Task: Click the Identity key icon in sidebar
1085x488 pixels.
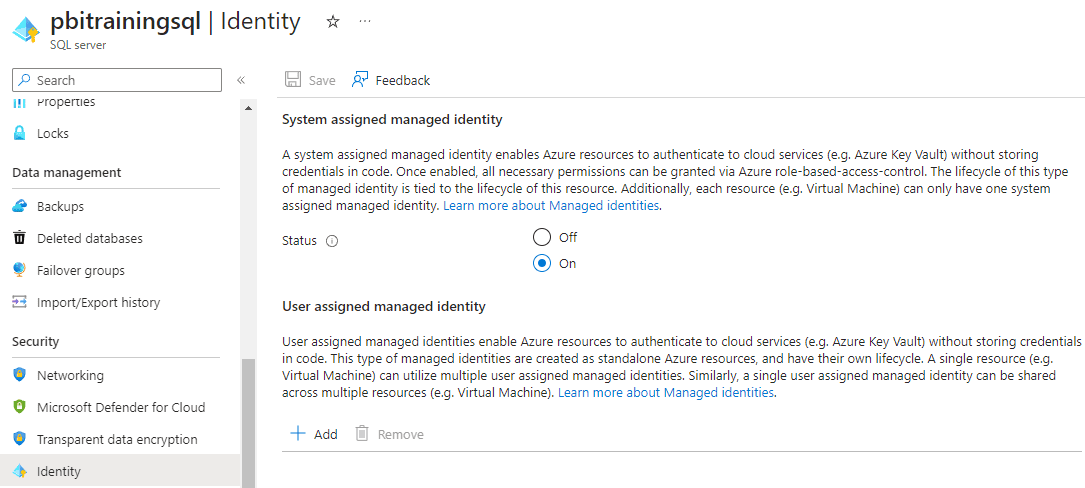Action: click(20, 471)
